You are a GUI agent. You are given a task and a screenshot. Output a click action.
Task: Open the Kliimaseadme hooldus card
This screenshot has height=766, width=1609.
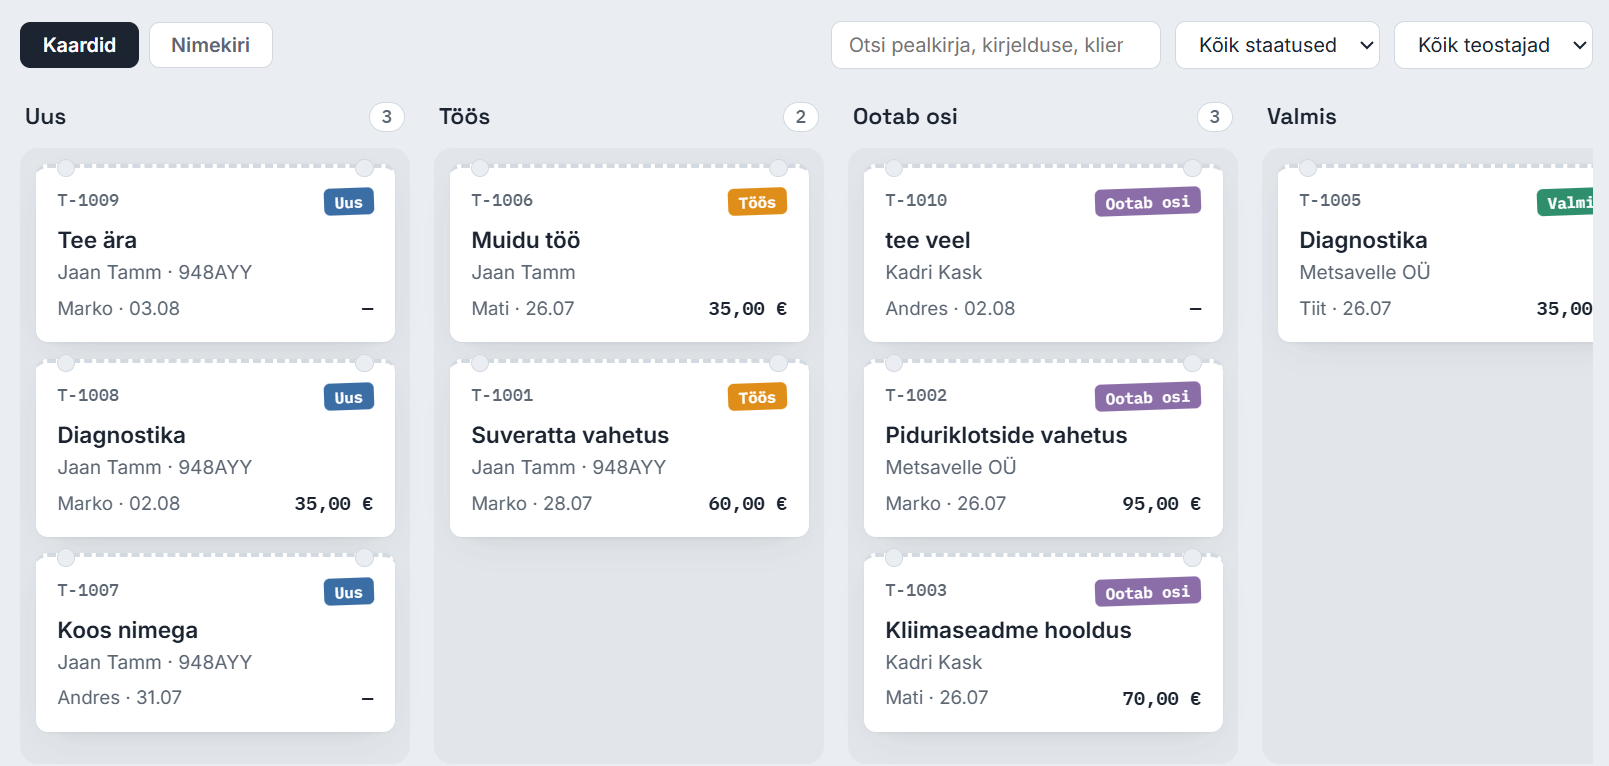[x=1043, y=644]
